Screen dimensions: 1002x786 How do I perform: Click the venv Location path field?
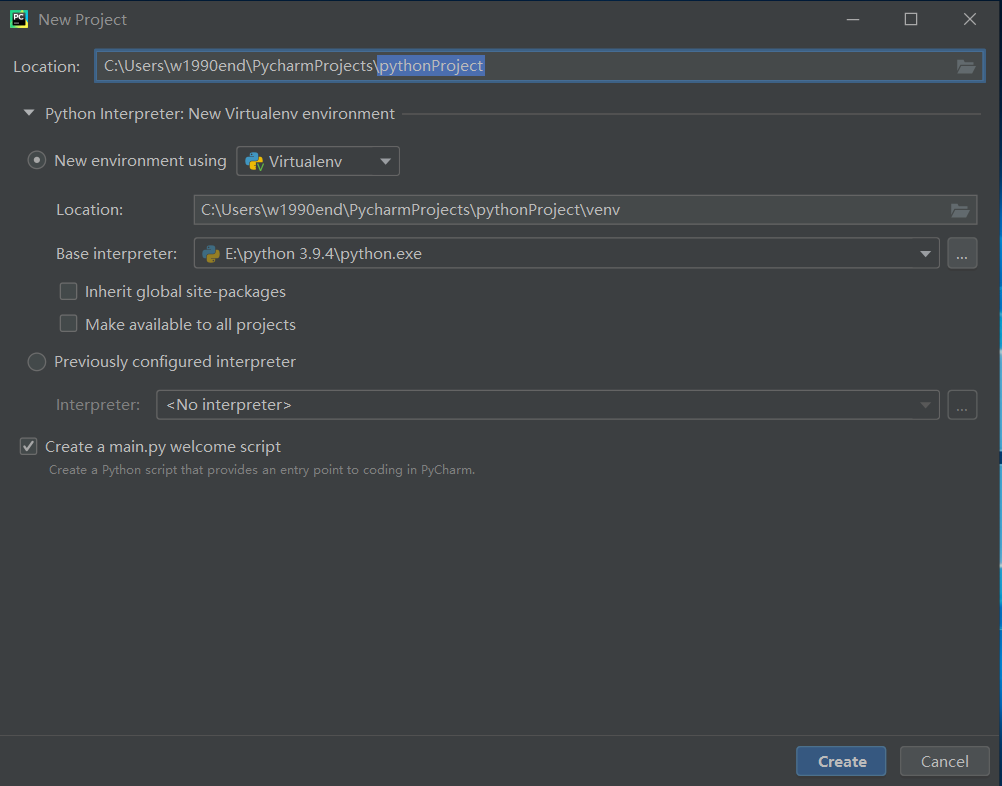(585, 210)
